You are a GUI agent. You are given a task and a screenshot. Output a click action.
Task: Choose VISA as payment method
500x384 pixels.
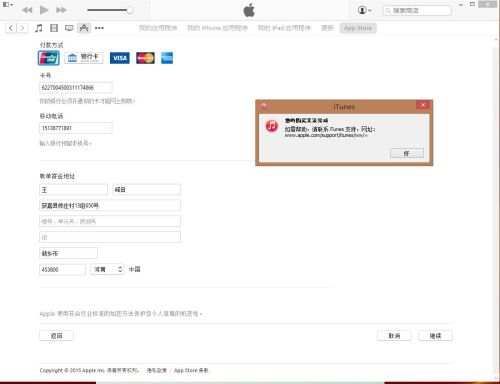pyautogui.click(x=120, y=58)
